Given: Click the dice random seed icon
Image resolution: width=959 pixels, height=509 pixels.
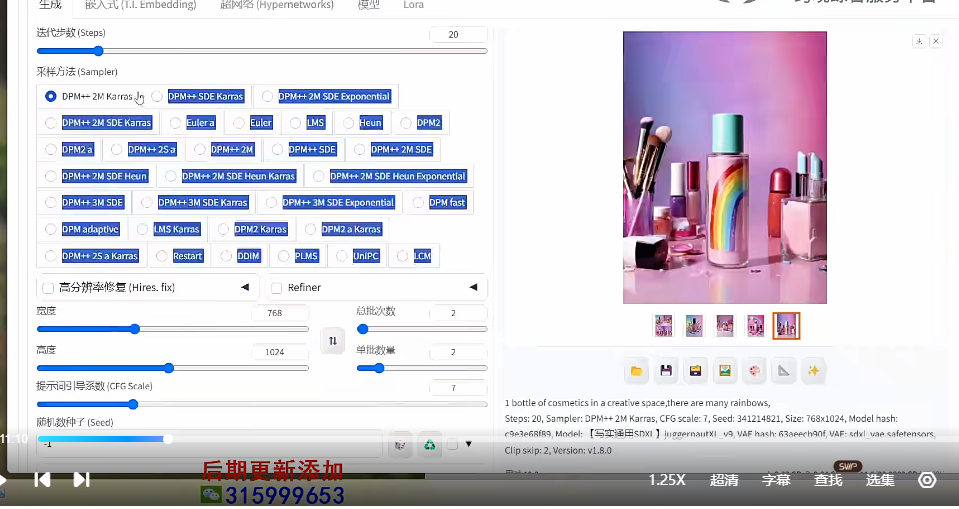Looking at the screenshot, I should [x=400, y=445].
